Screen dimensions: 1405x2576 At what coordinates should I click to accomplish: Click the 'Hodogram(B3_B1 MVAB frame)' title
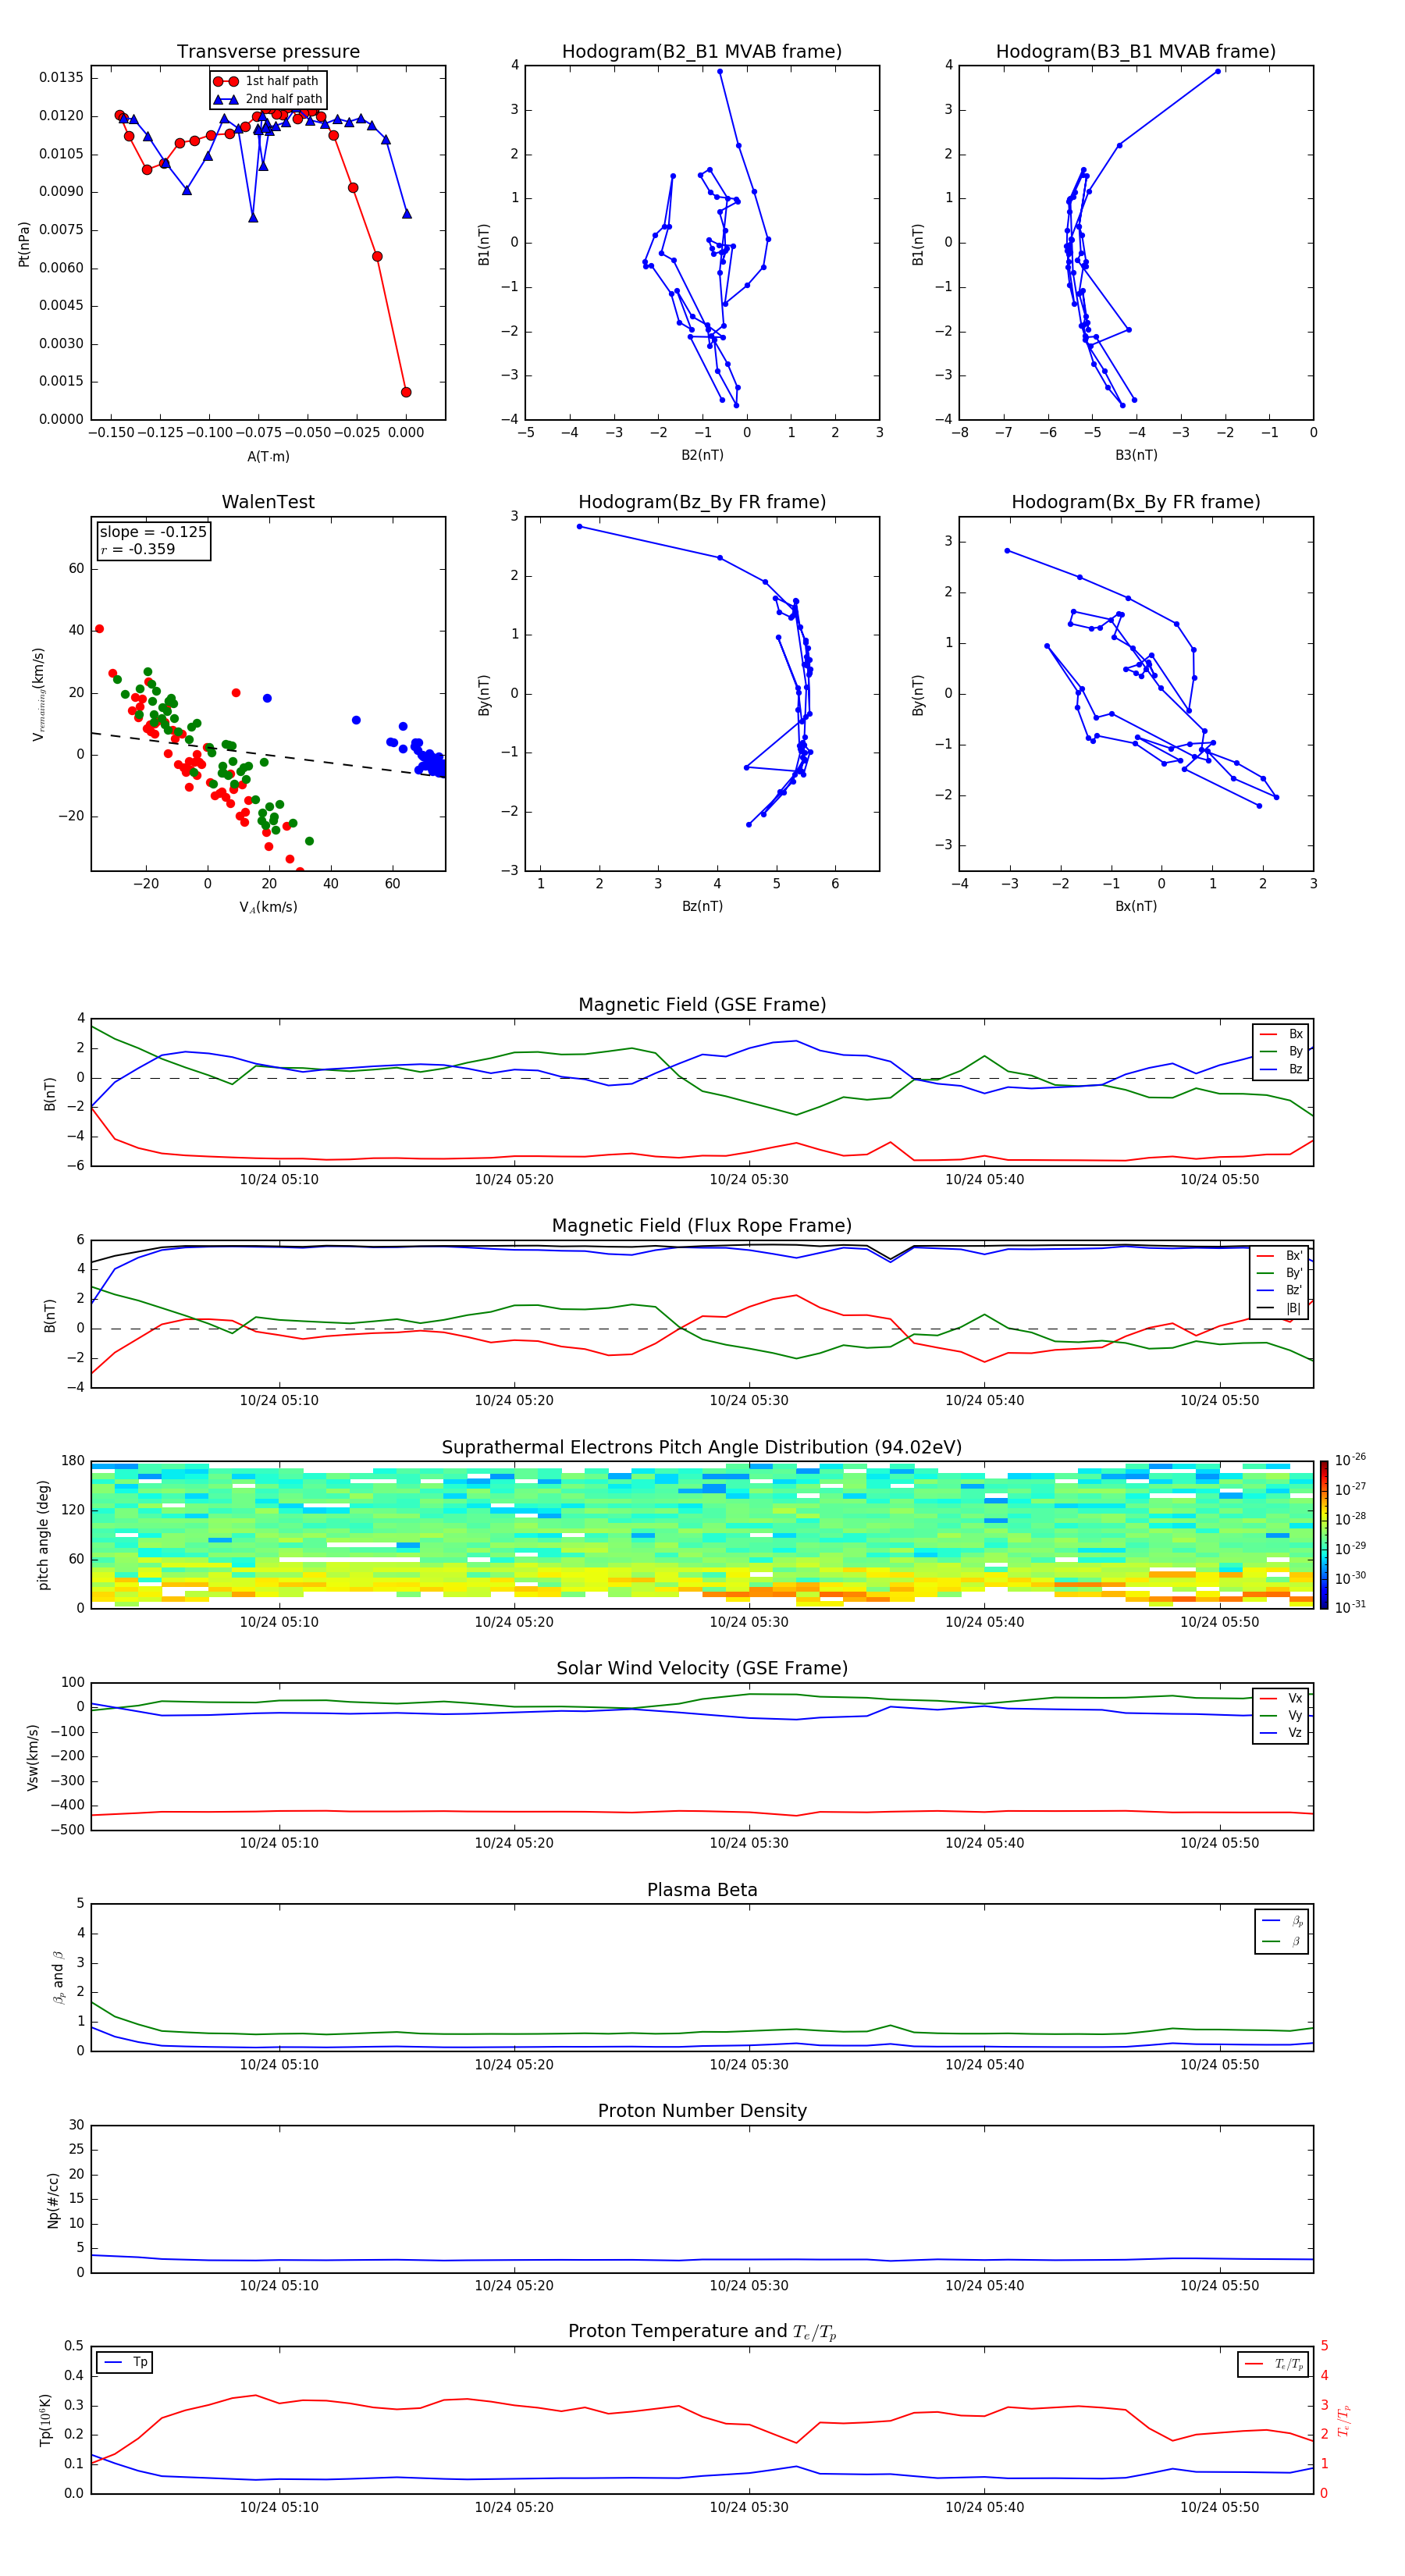(x=1135, y=52)
